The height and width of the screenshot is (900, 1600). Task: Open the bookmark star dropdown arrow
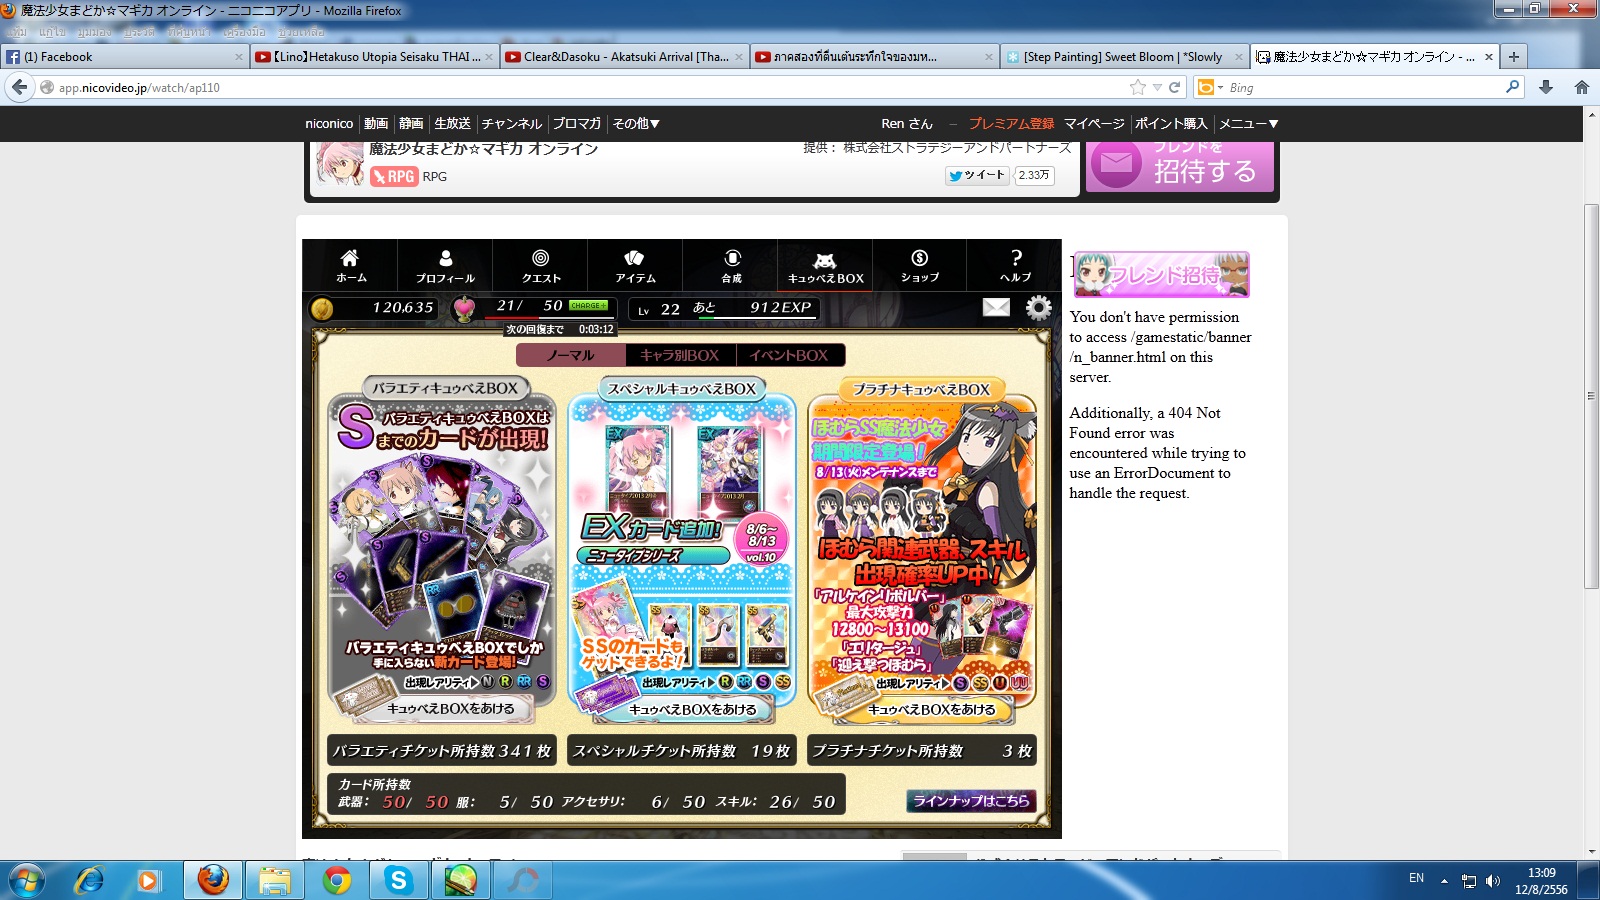click(1157, 88)
